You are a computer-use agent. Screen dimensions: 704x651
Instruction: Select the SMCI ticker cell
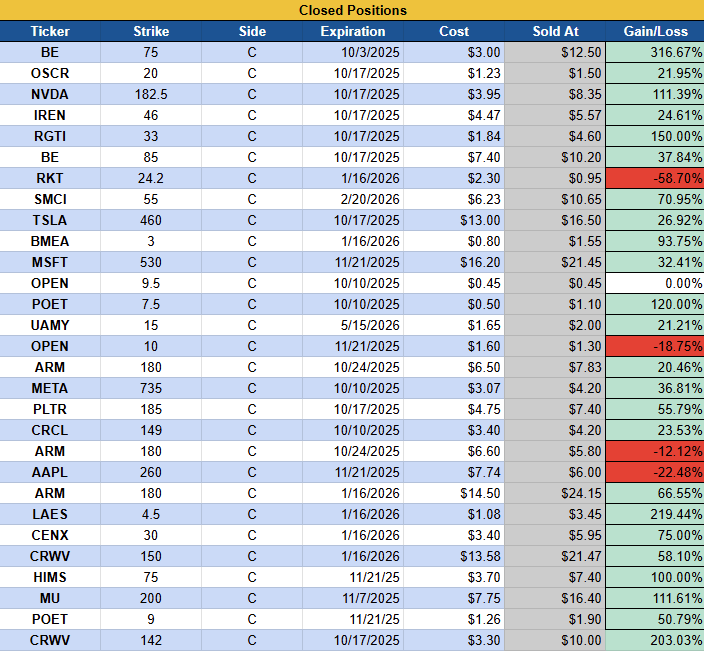tap(50, 199)
